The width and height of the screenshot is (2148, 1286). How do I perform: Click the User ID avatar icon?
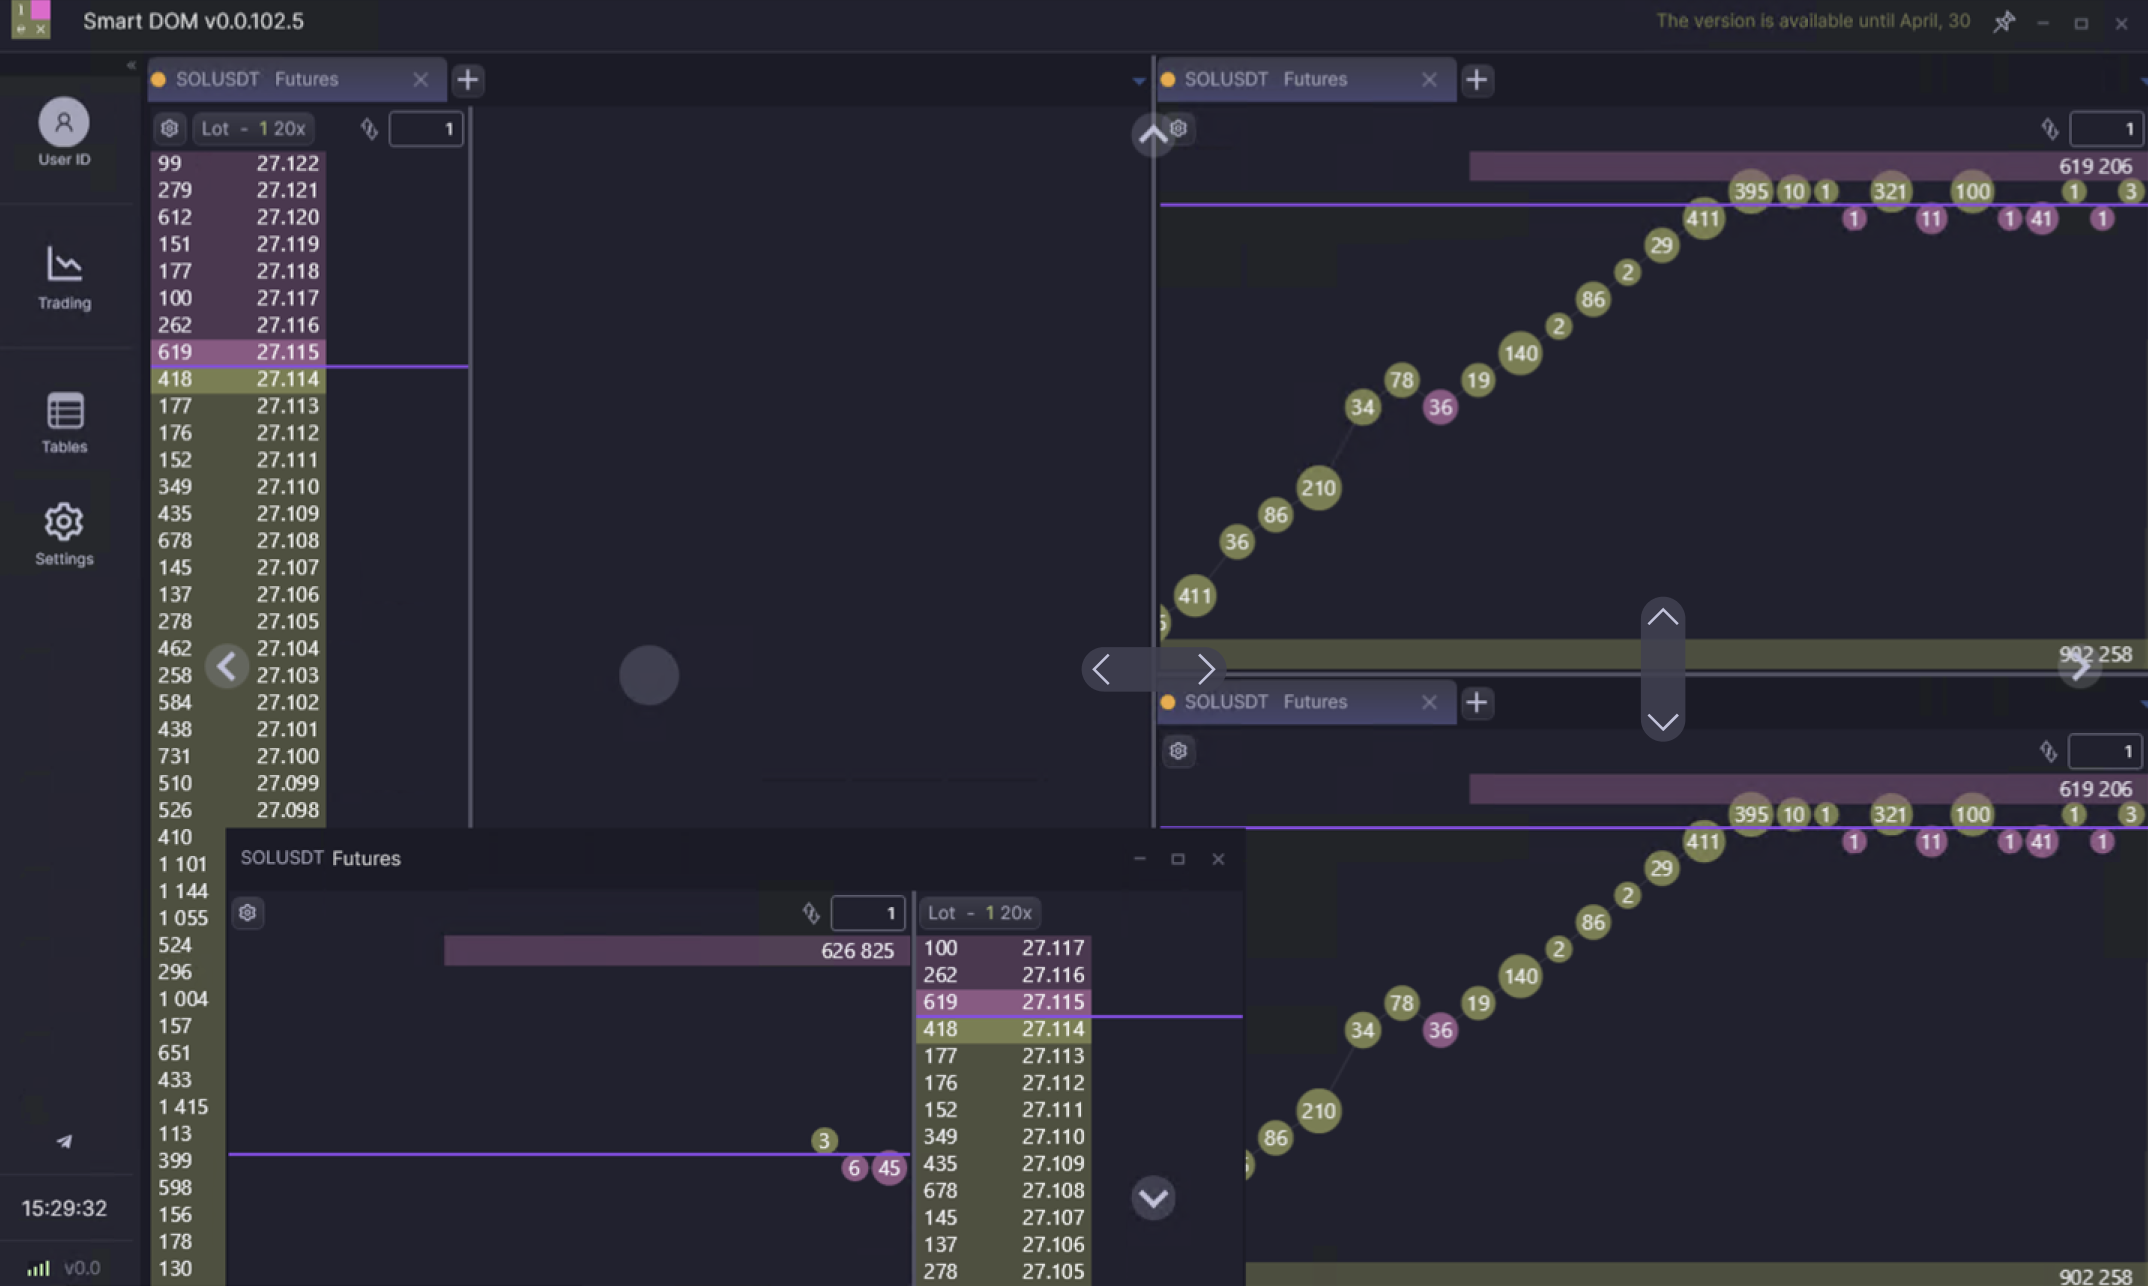tap(64, 123)
